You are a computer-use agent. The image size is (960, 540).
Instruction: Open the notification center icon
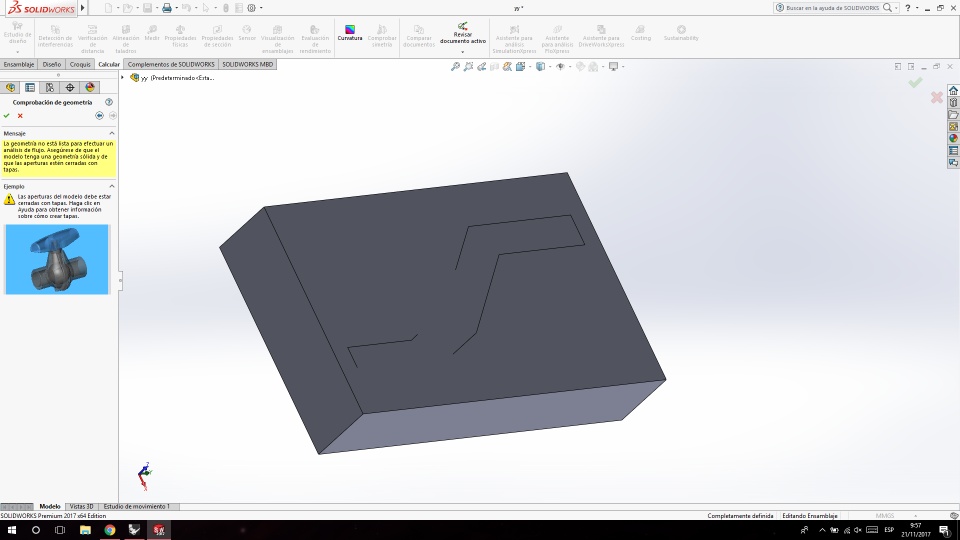click(945, 530)
